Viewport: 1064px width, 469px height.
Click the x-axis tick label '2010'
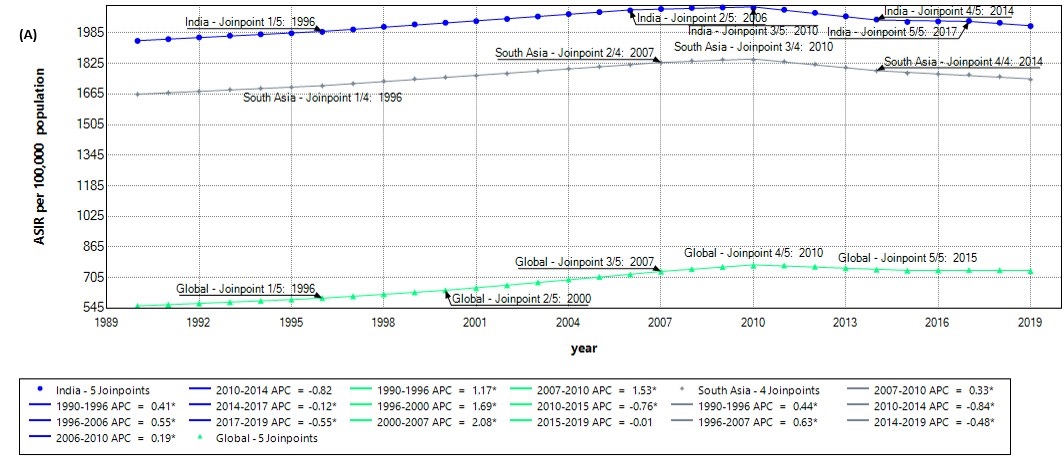click(x=753, y=321)
